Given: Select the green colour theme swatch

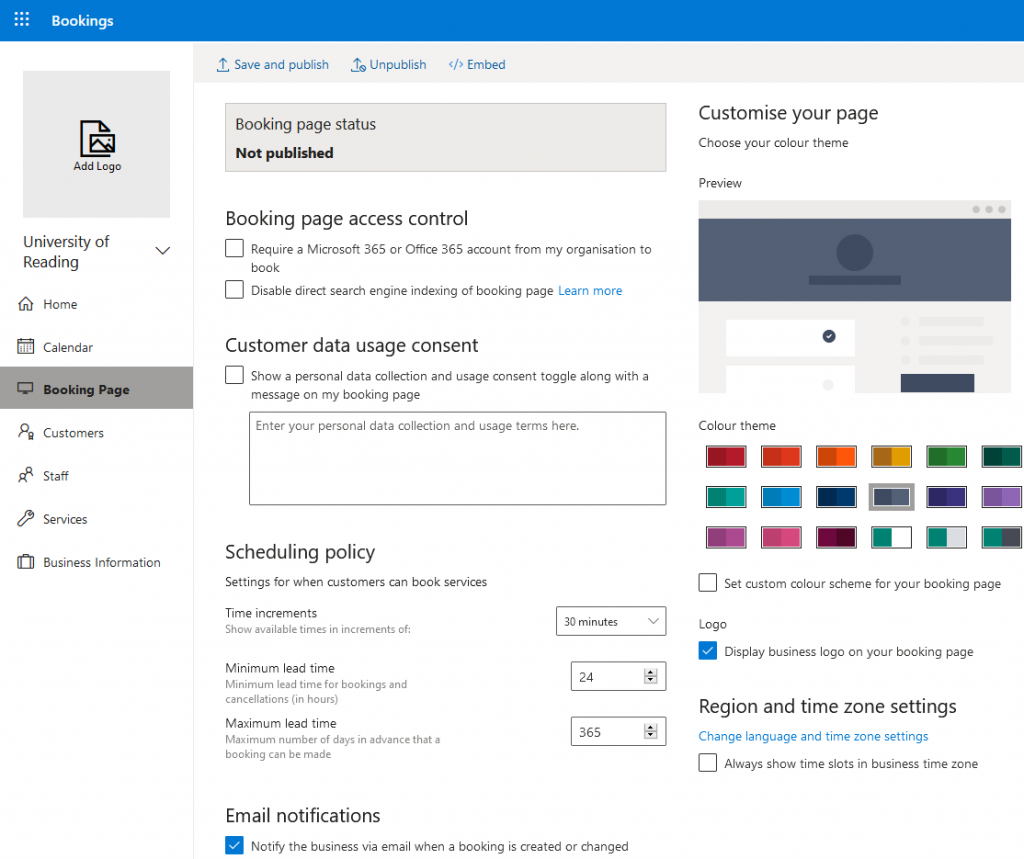Looking at the screenshot, I should pos(946,456).
